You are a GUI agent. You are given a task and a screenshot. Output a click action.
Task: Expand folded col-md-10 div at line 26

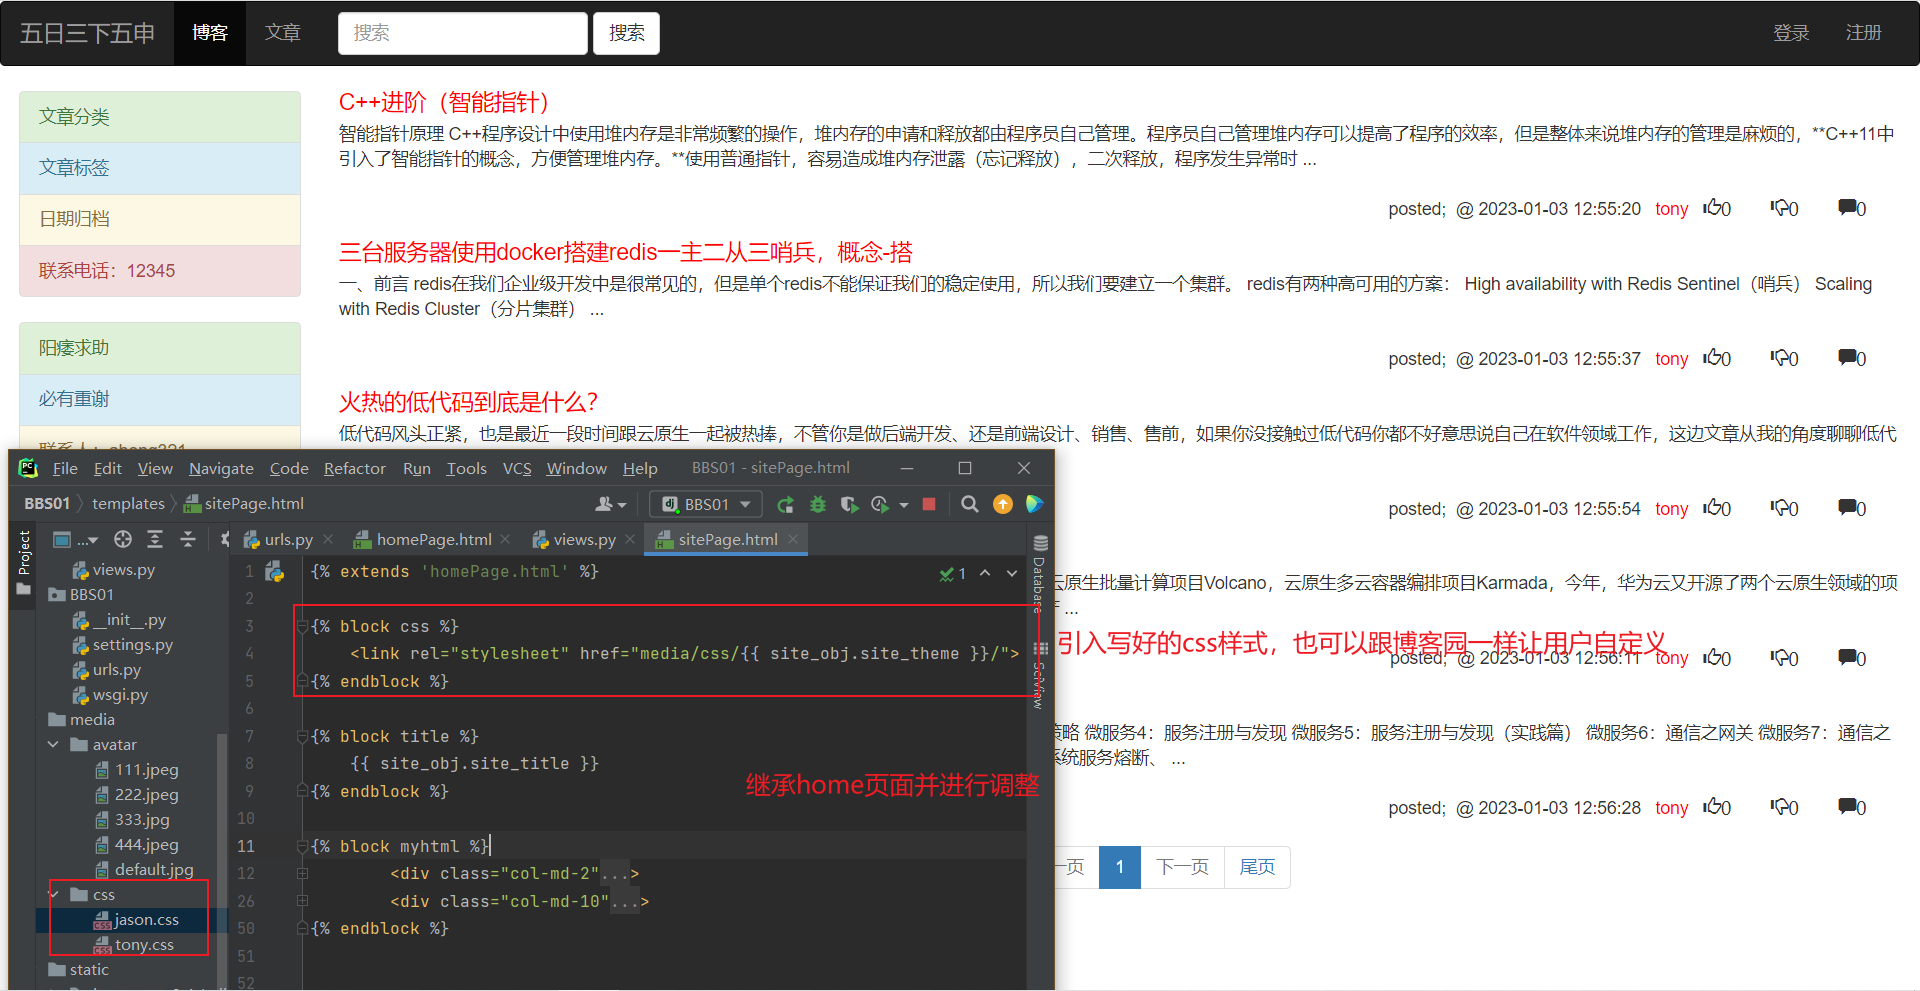pyautogui.click(x=302, y=901)
